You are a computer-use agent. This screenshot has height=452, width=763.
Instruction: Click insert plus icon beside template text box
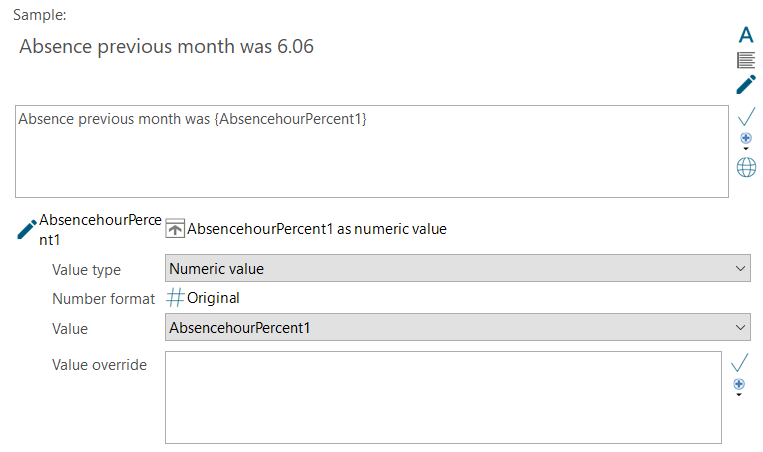pos(745,138)
